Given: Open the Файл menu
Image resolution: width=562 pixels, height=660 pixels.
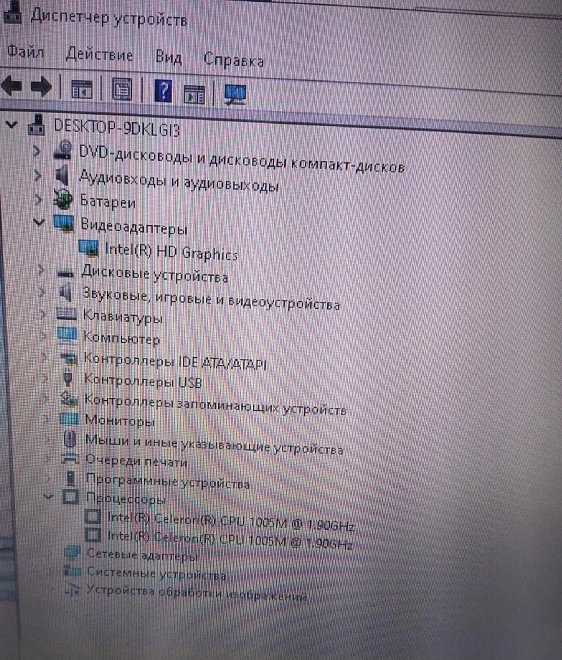Looking at the screenshot, I should pos(25,52).
